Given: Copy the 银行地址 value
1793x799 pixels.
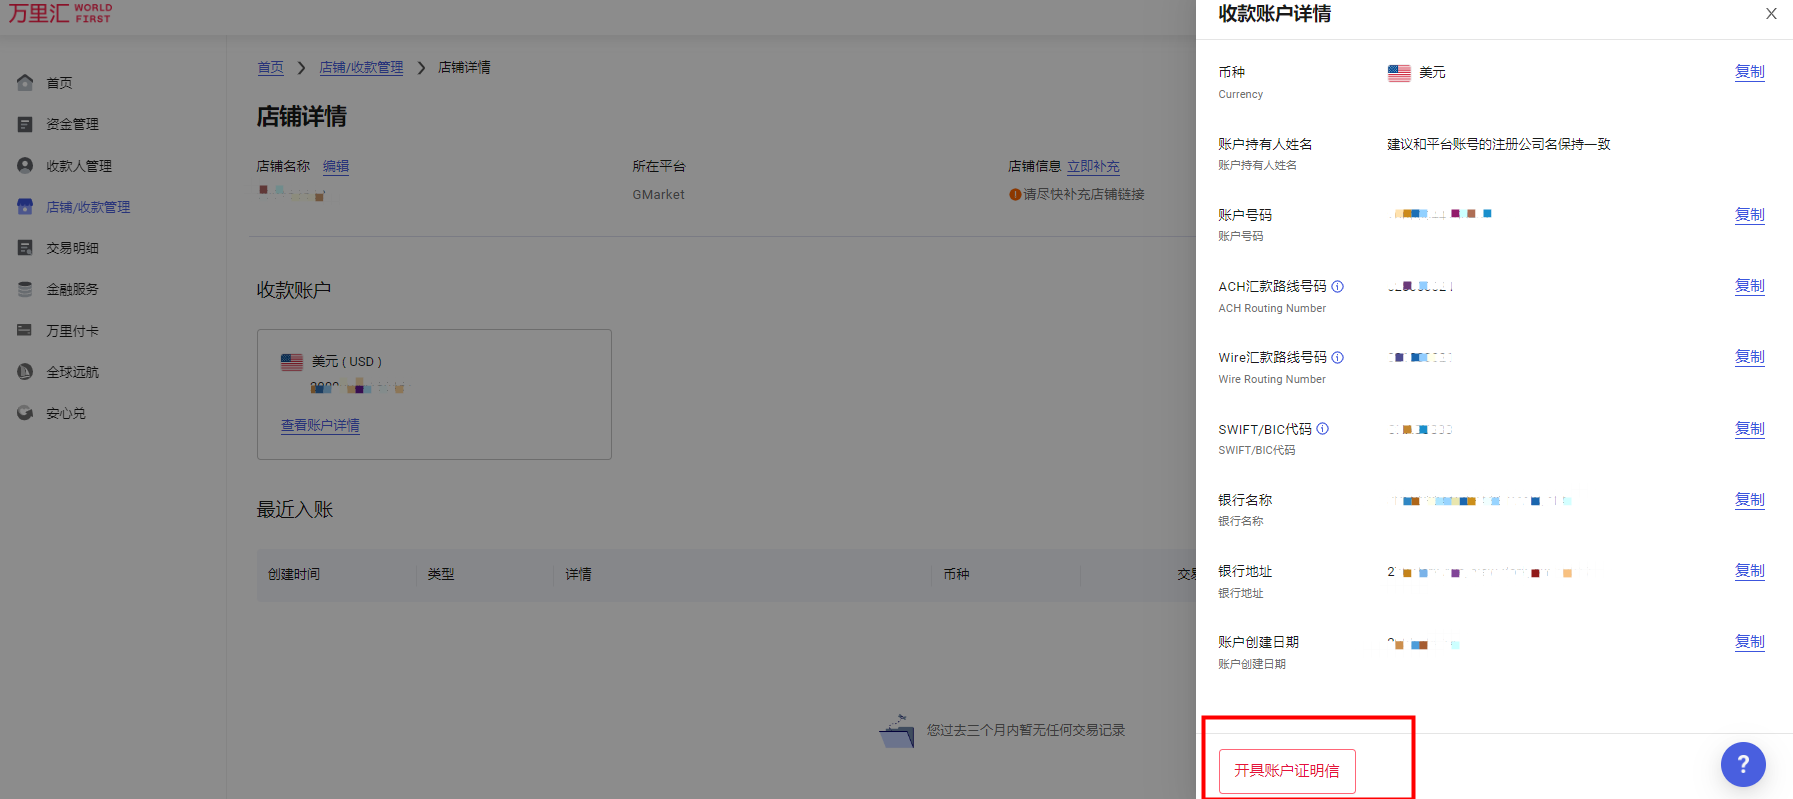Looking at the screenshot, I should coord(1749,571).
